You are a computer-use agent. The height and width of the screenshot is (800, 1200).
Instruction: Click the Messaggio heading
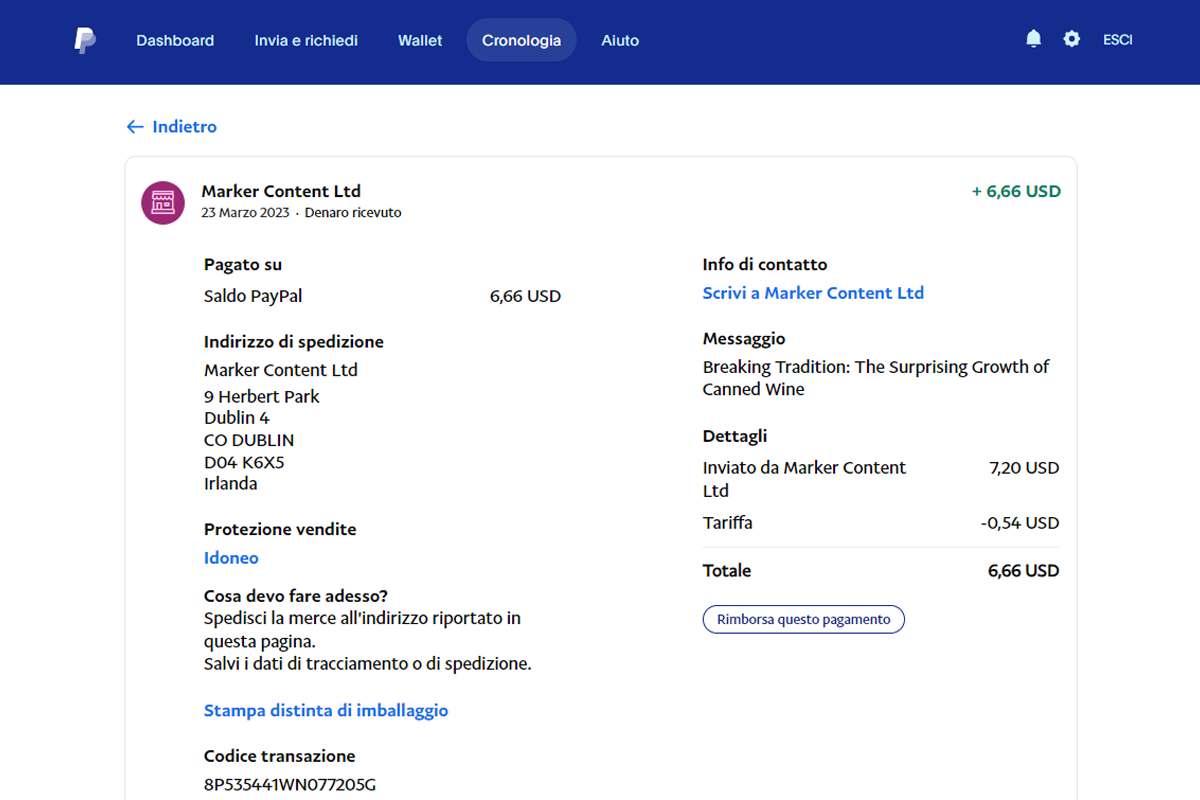pos(744,339)
